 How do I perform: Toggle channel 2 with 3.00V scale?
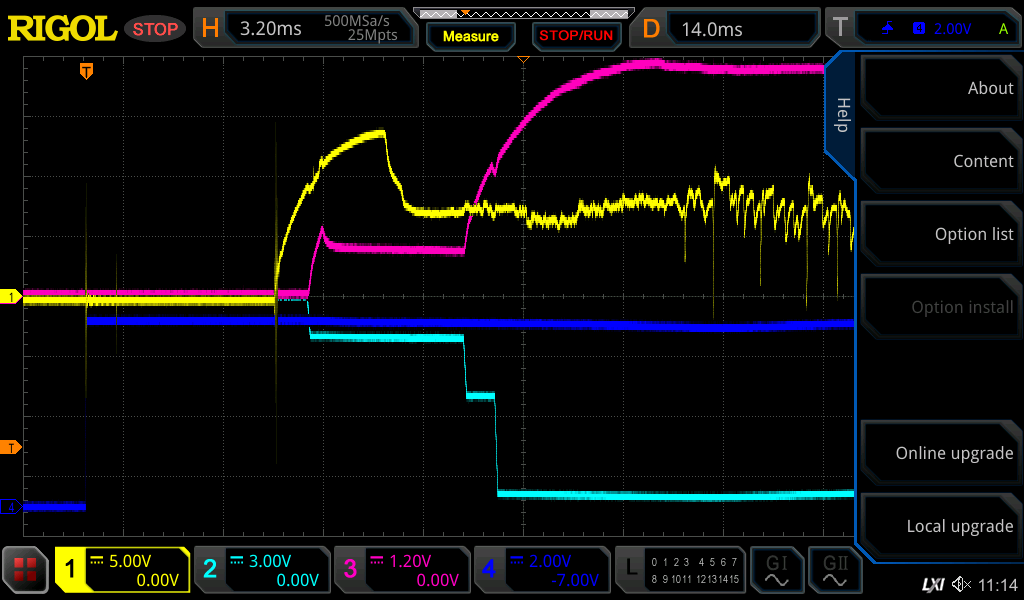262,570
